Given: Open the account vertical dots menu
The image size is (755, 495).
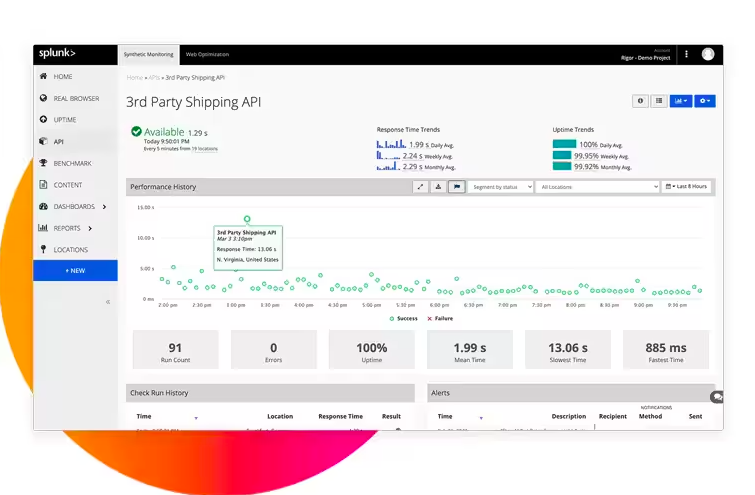Looking at the screenshot, I should point(686,54).
